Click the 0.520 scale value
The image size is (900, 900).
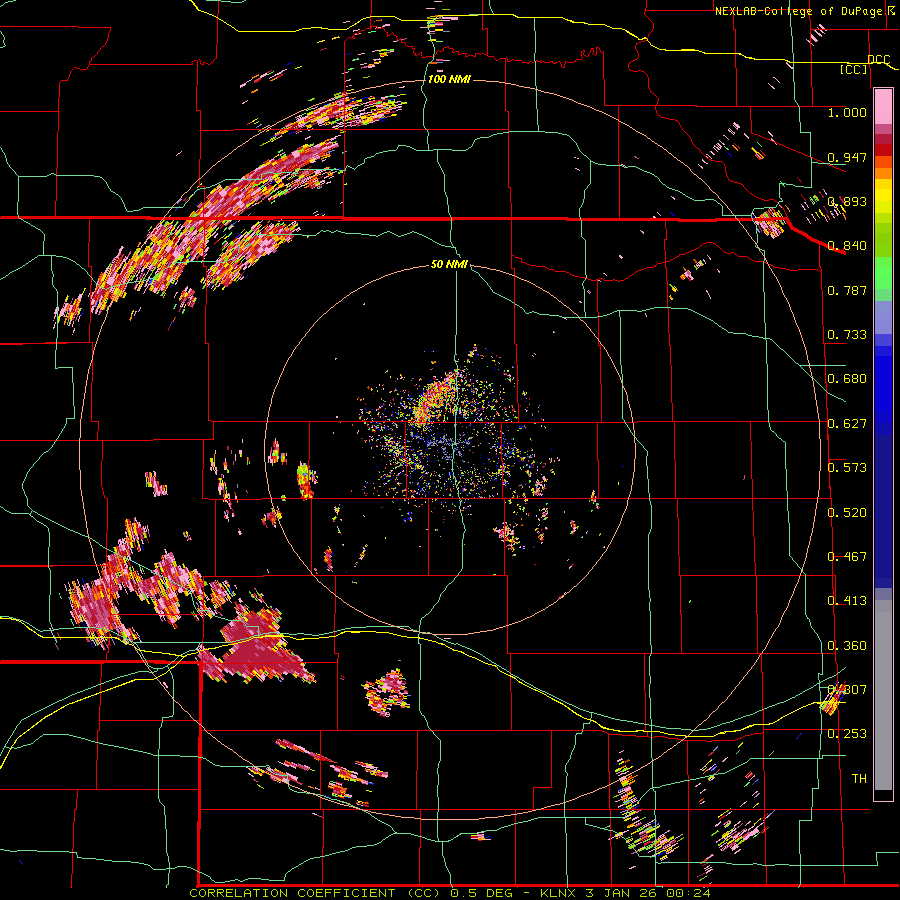tap(847, 513)
